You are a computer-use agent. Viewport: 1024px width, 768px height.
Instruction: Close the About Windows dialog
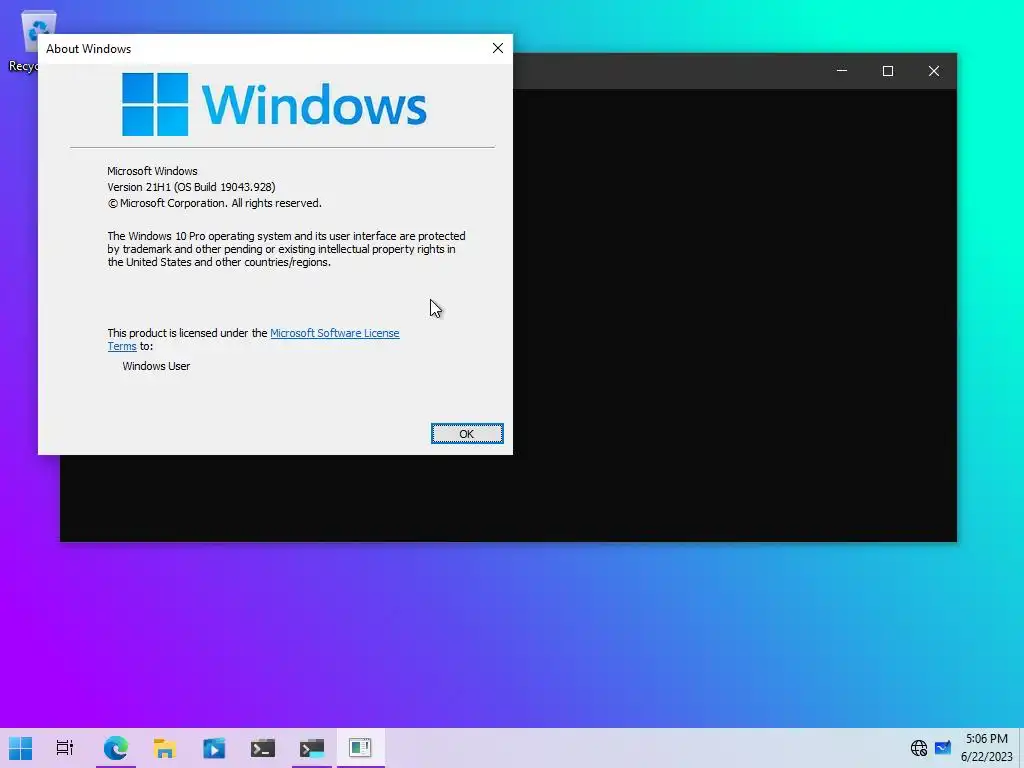click(x=498, y=48)
